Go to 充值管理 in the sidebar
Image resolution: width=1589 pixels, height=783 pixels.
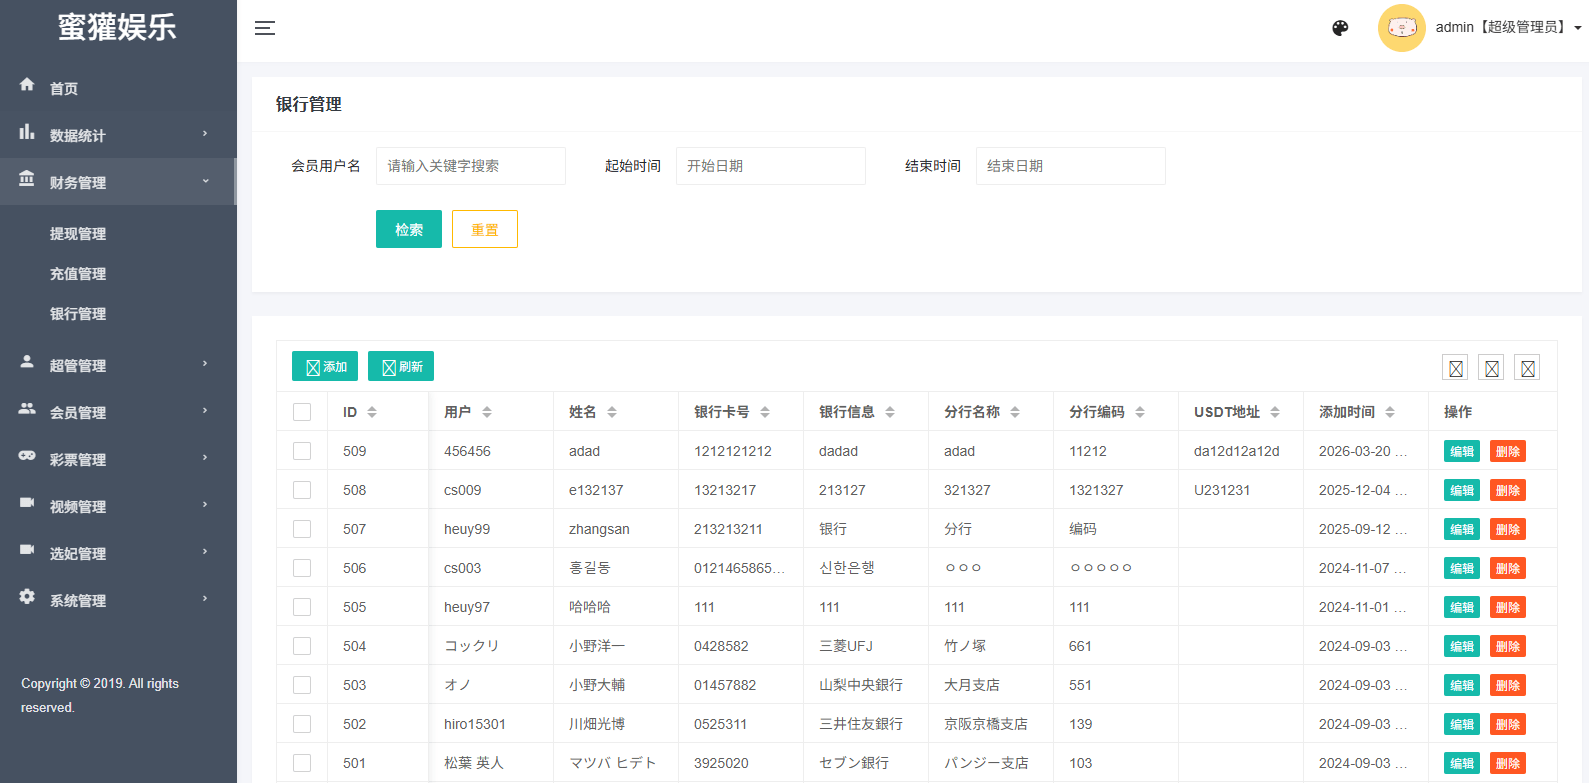tap(78, 274)
